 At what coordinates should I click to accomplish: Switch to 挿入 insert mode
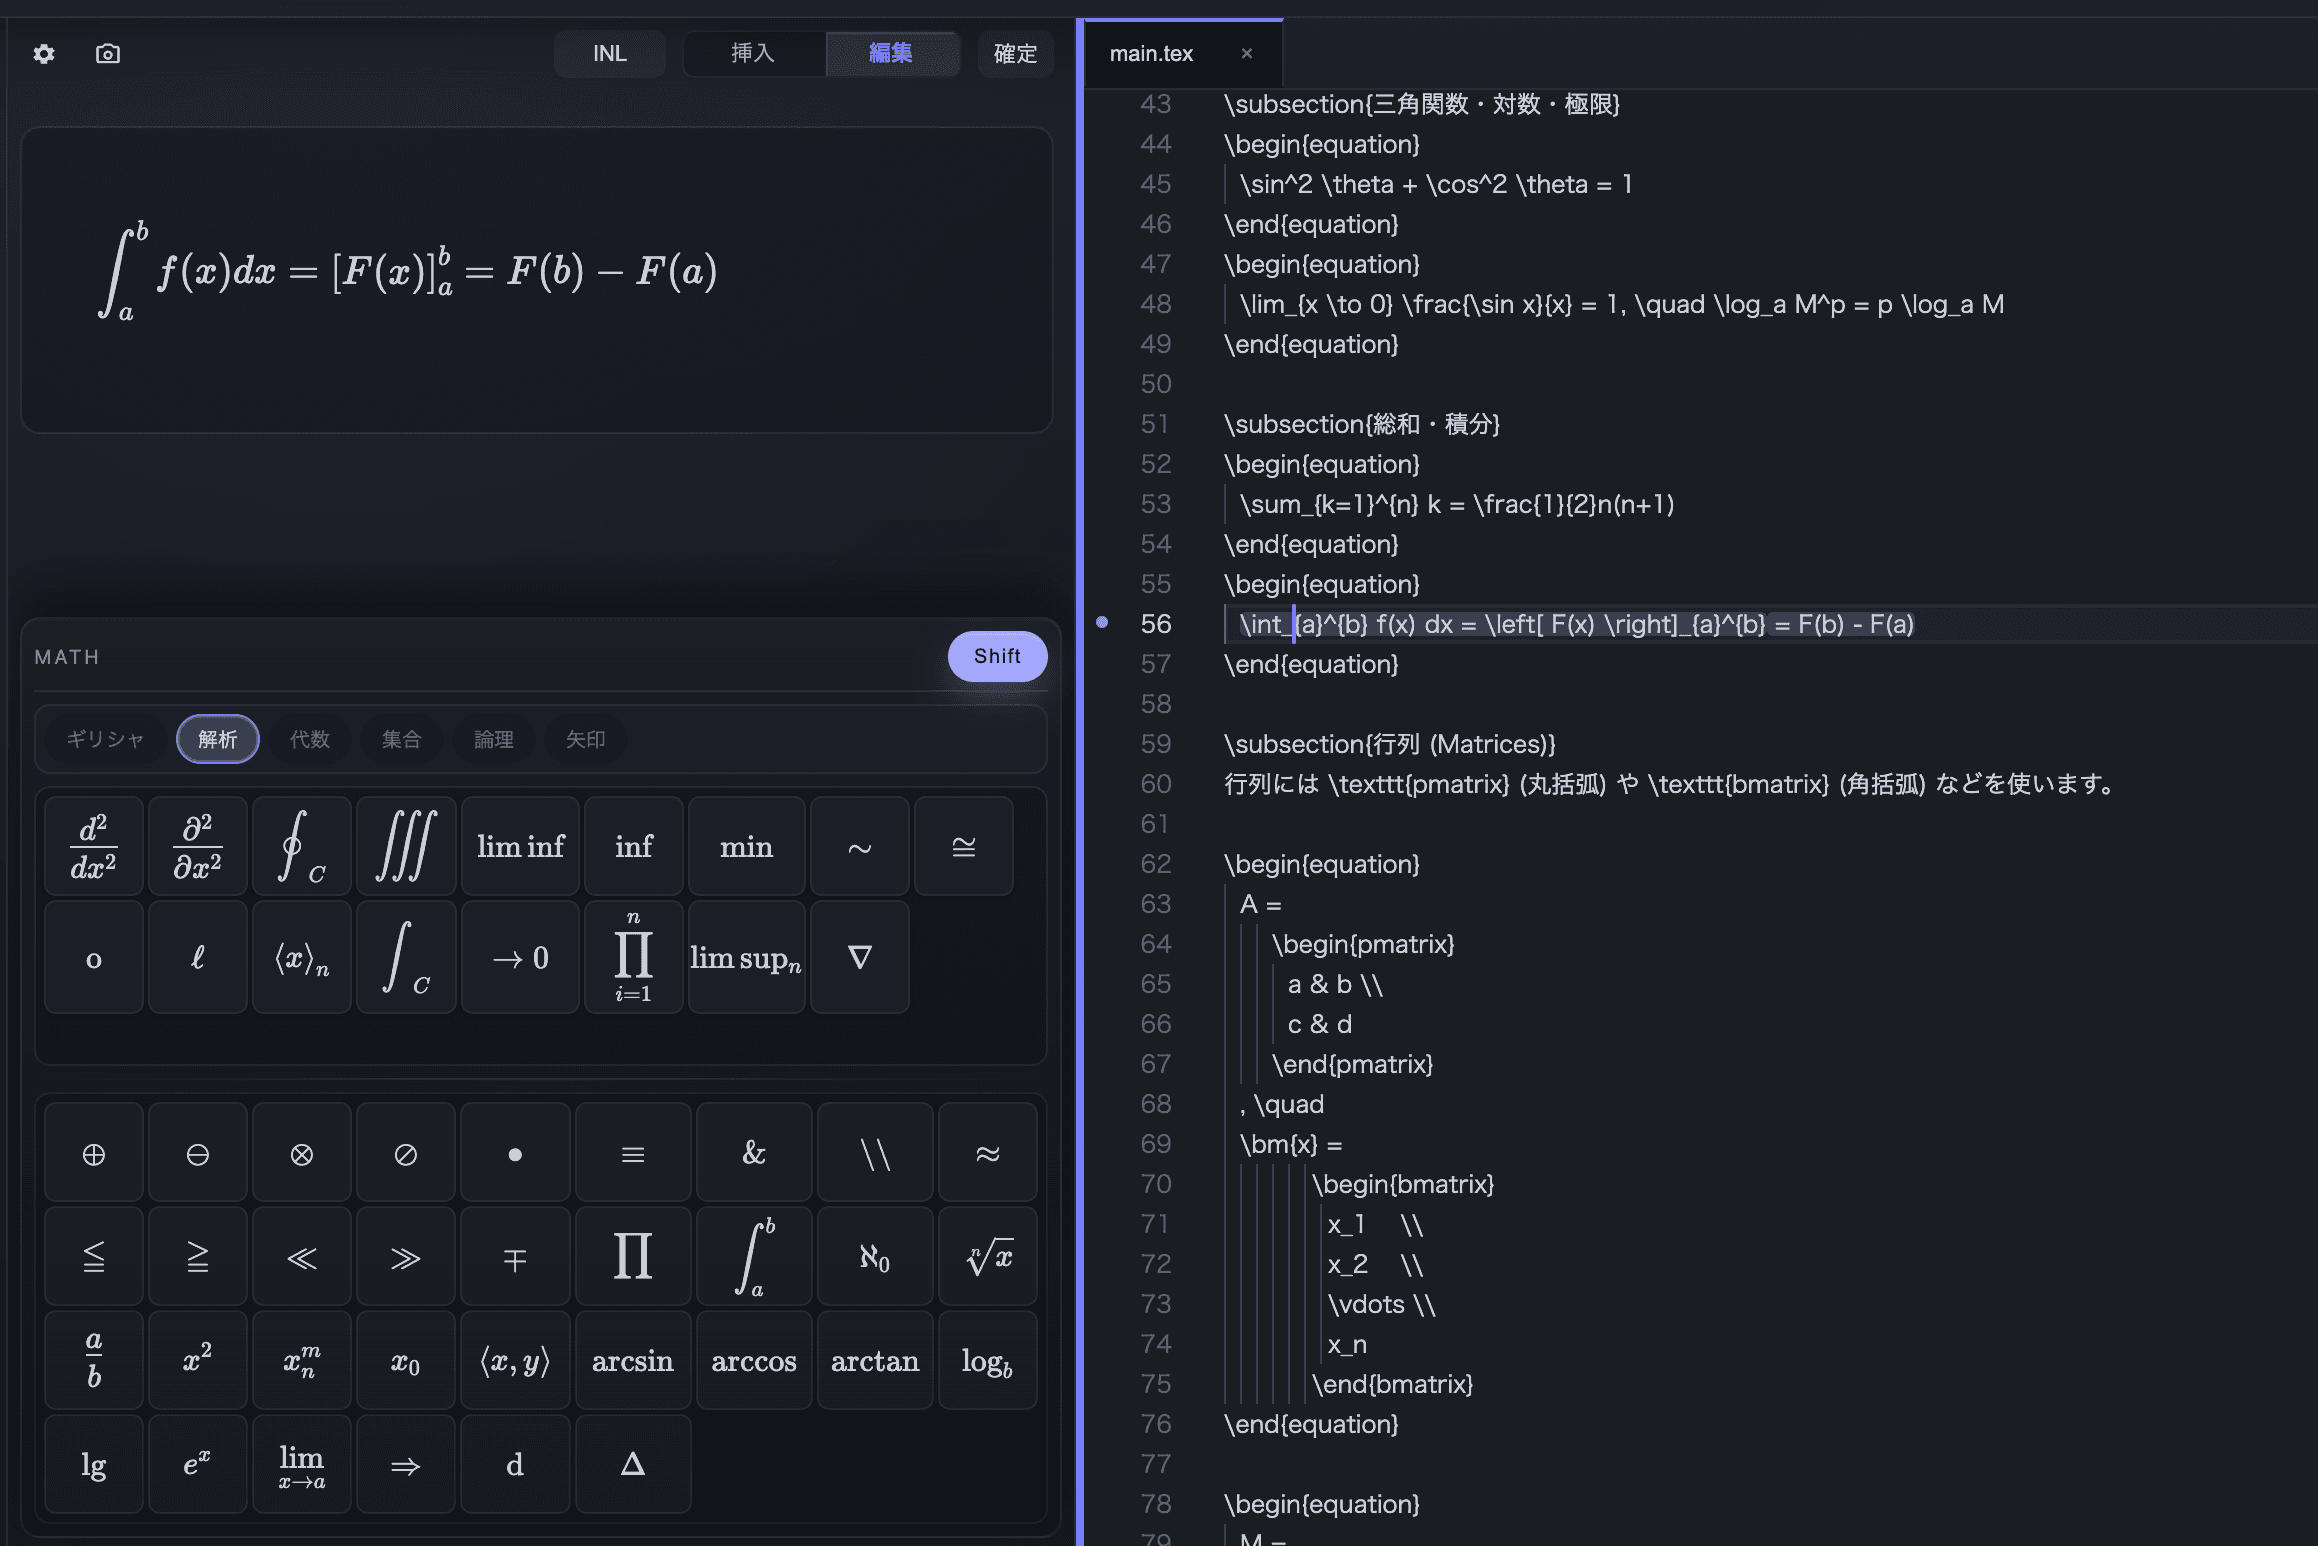[x=753, y=54]
